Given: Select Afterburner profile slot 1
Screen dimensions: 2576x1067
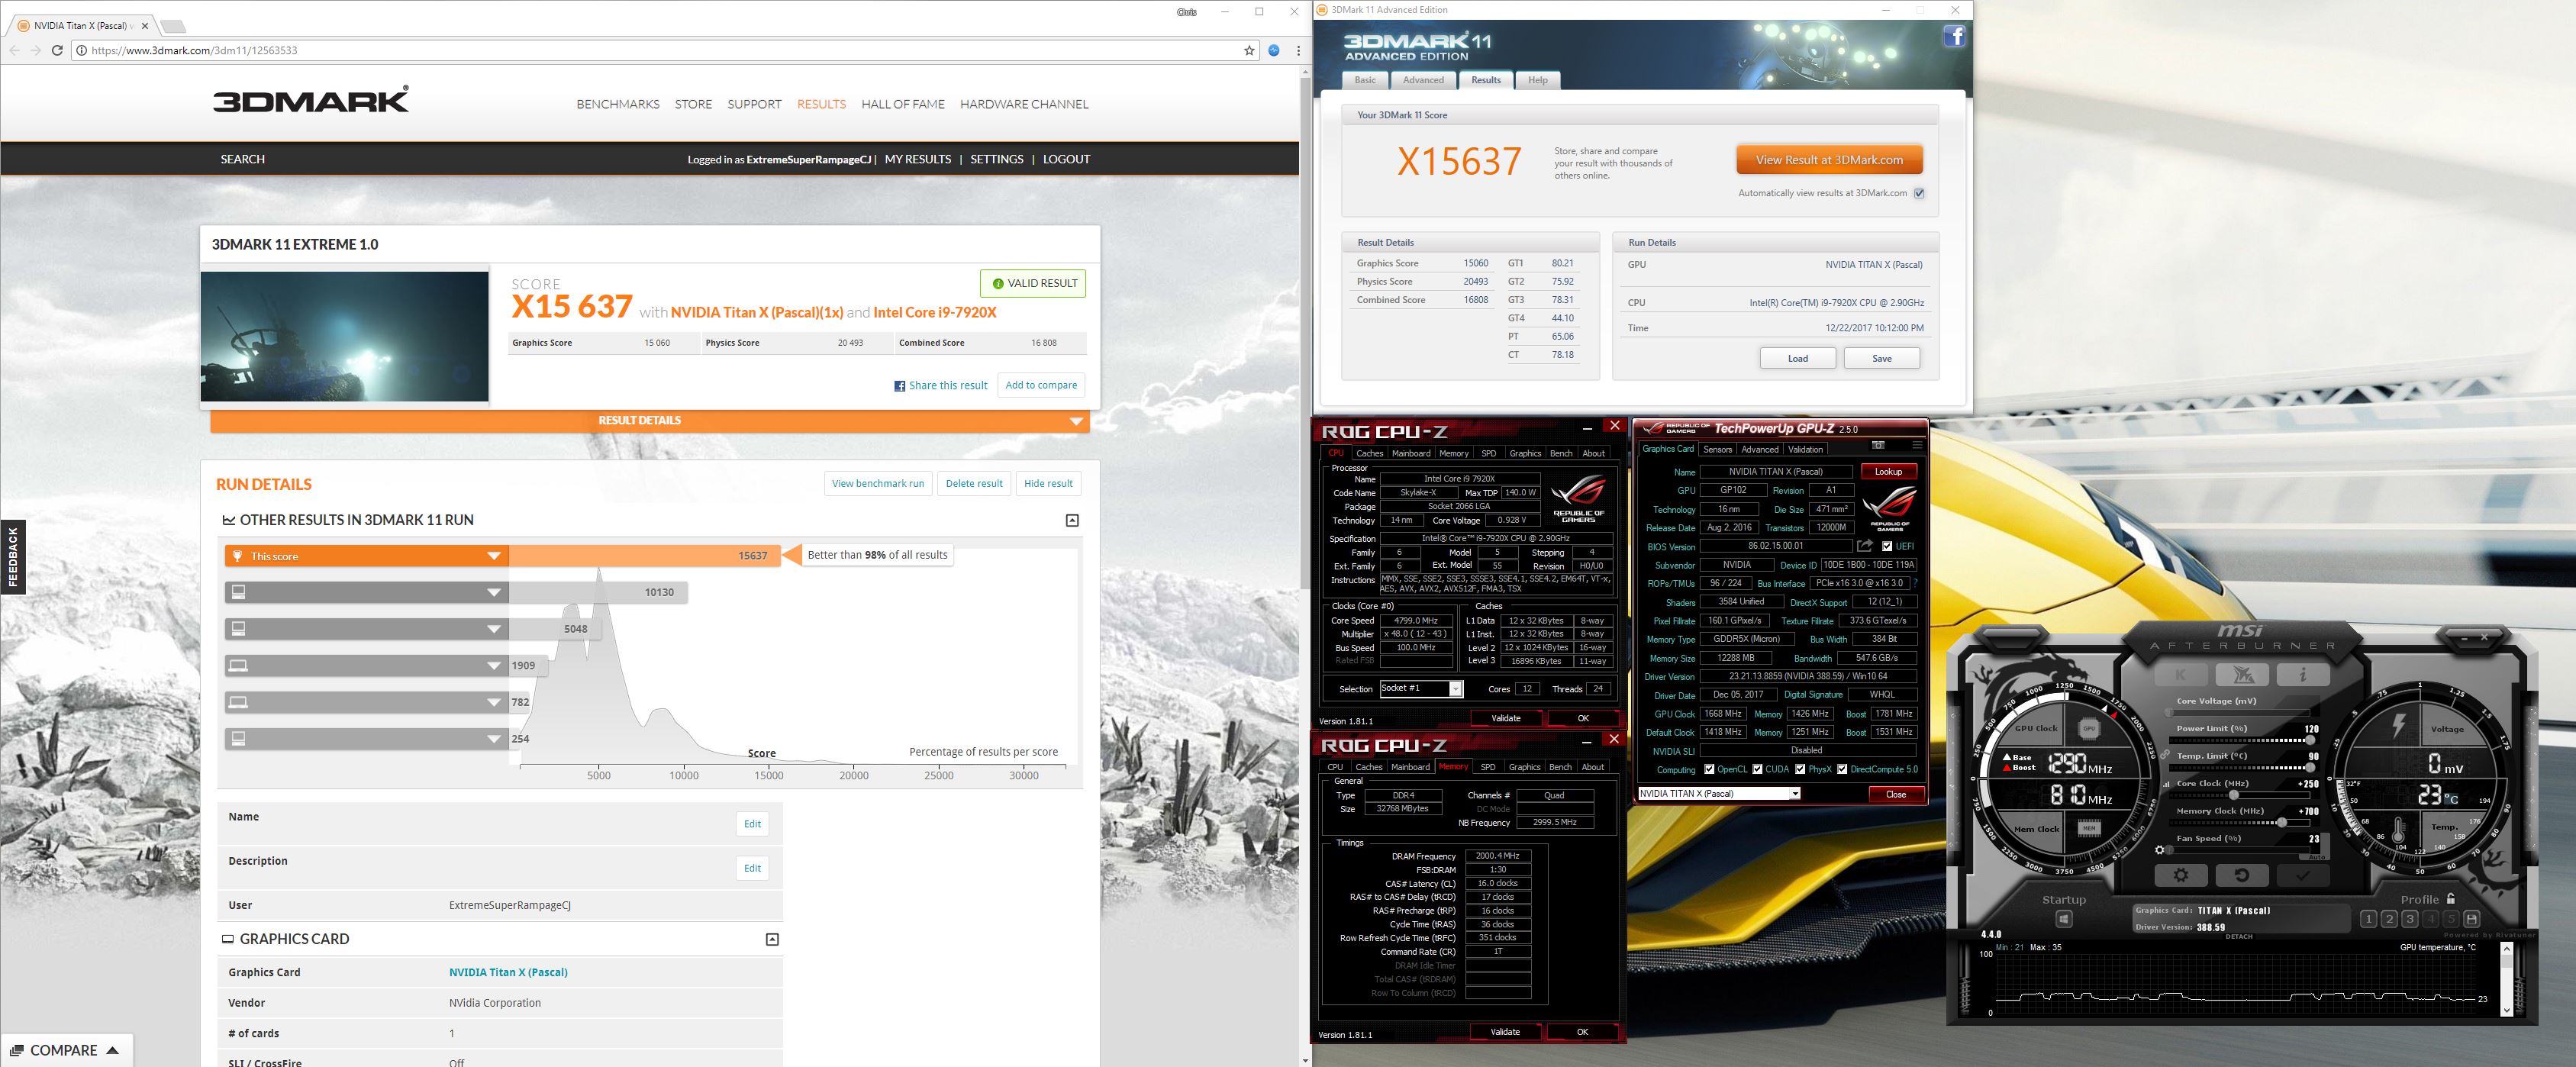Looking at the screenshot, I should click(2368, 919).
